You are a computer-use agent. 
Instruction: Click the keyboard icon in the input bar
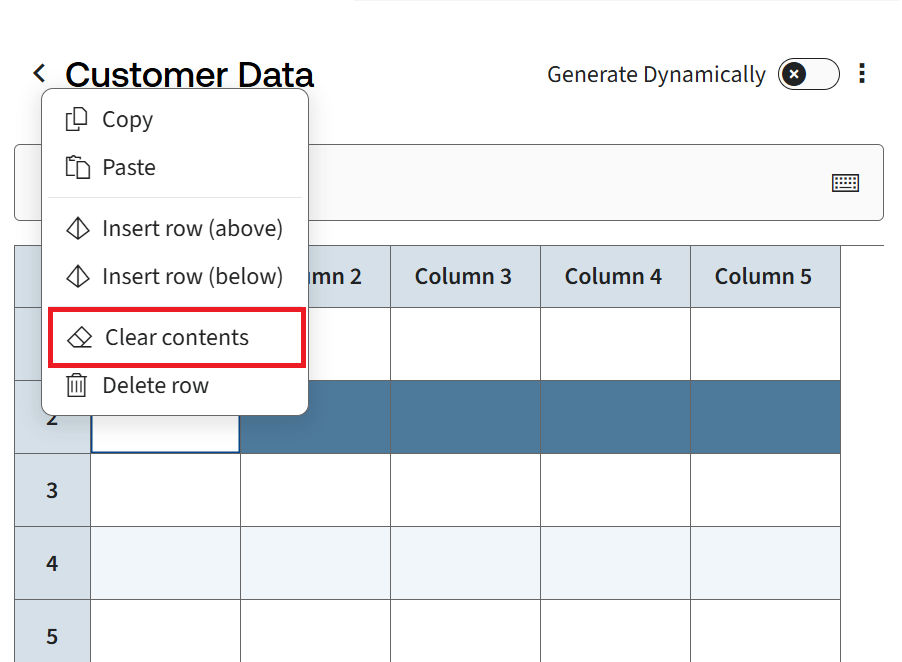[845, 183]
